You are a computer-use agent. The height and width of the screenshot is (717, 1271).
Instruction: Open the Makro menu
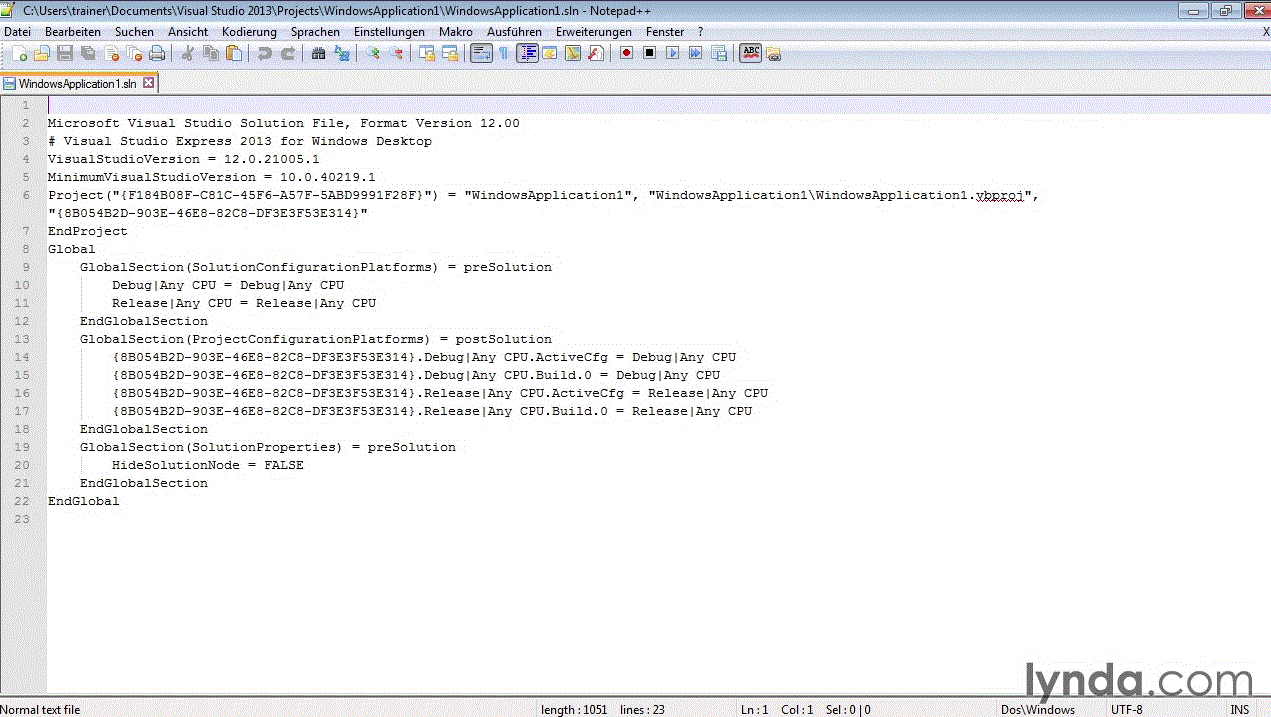click(x=456, y=32)
